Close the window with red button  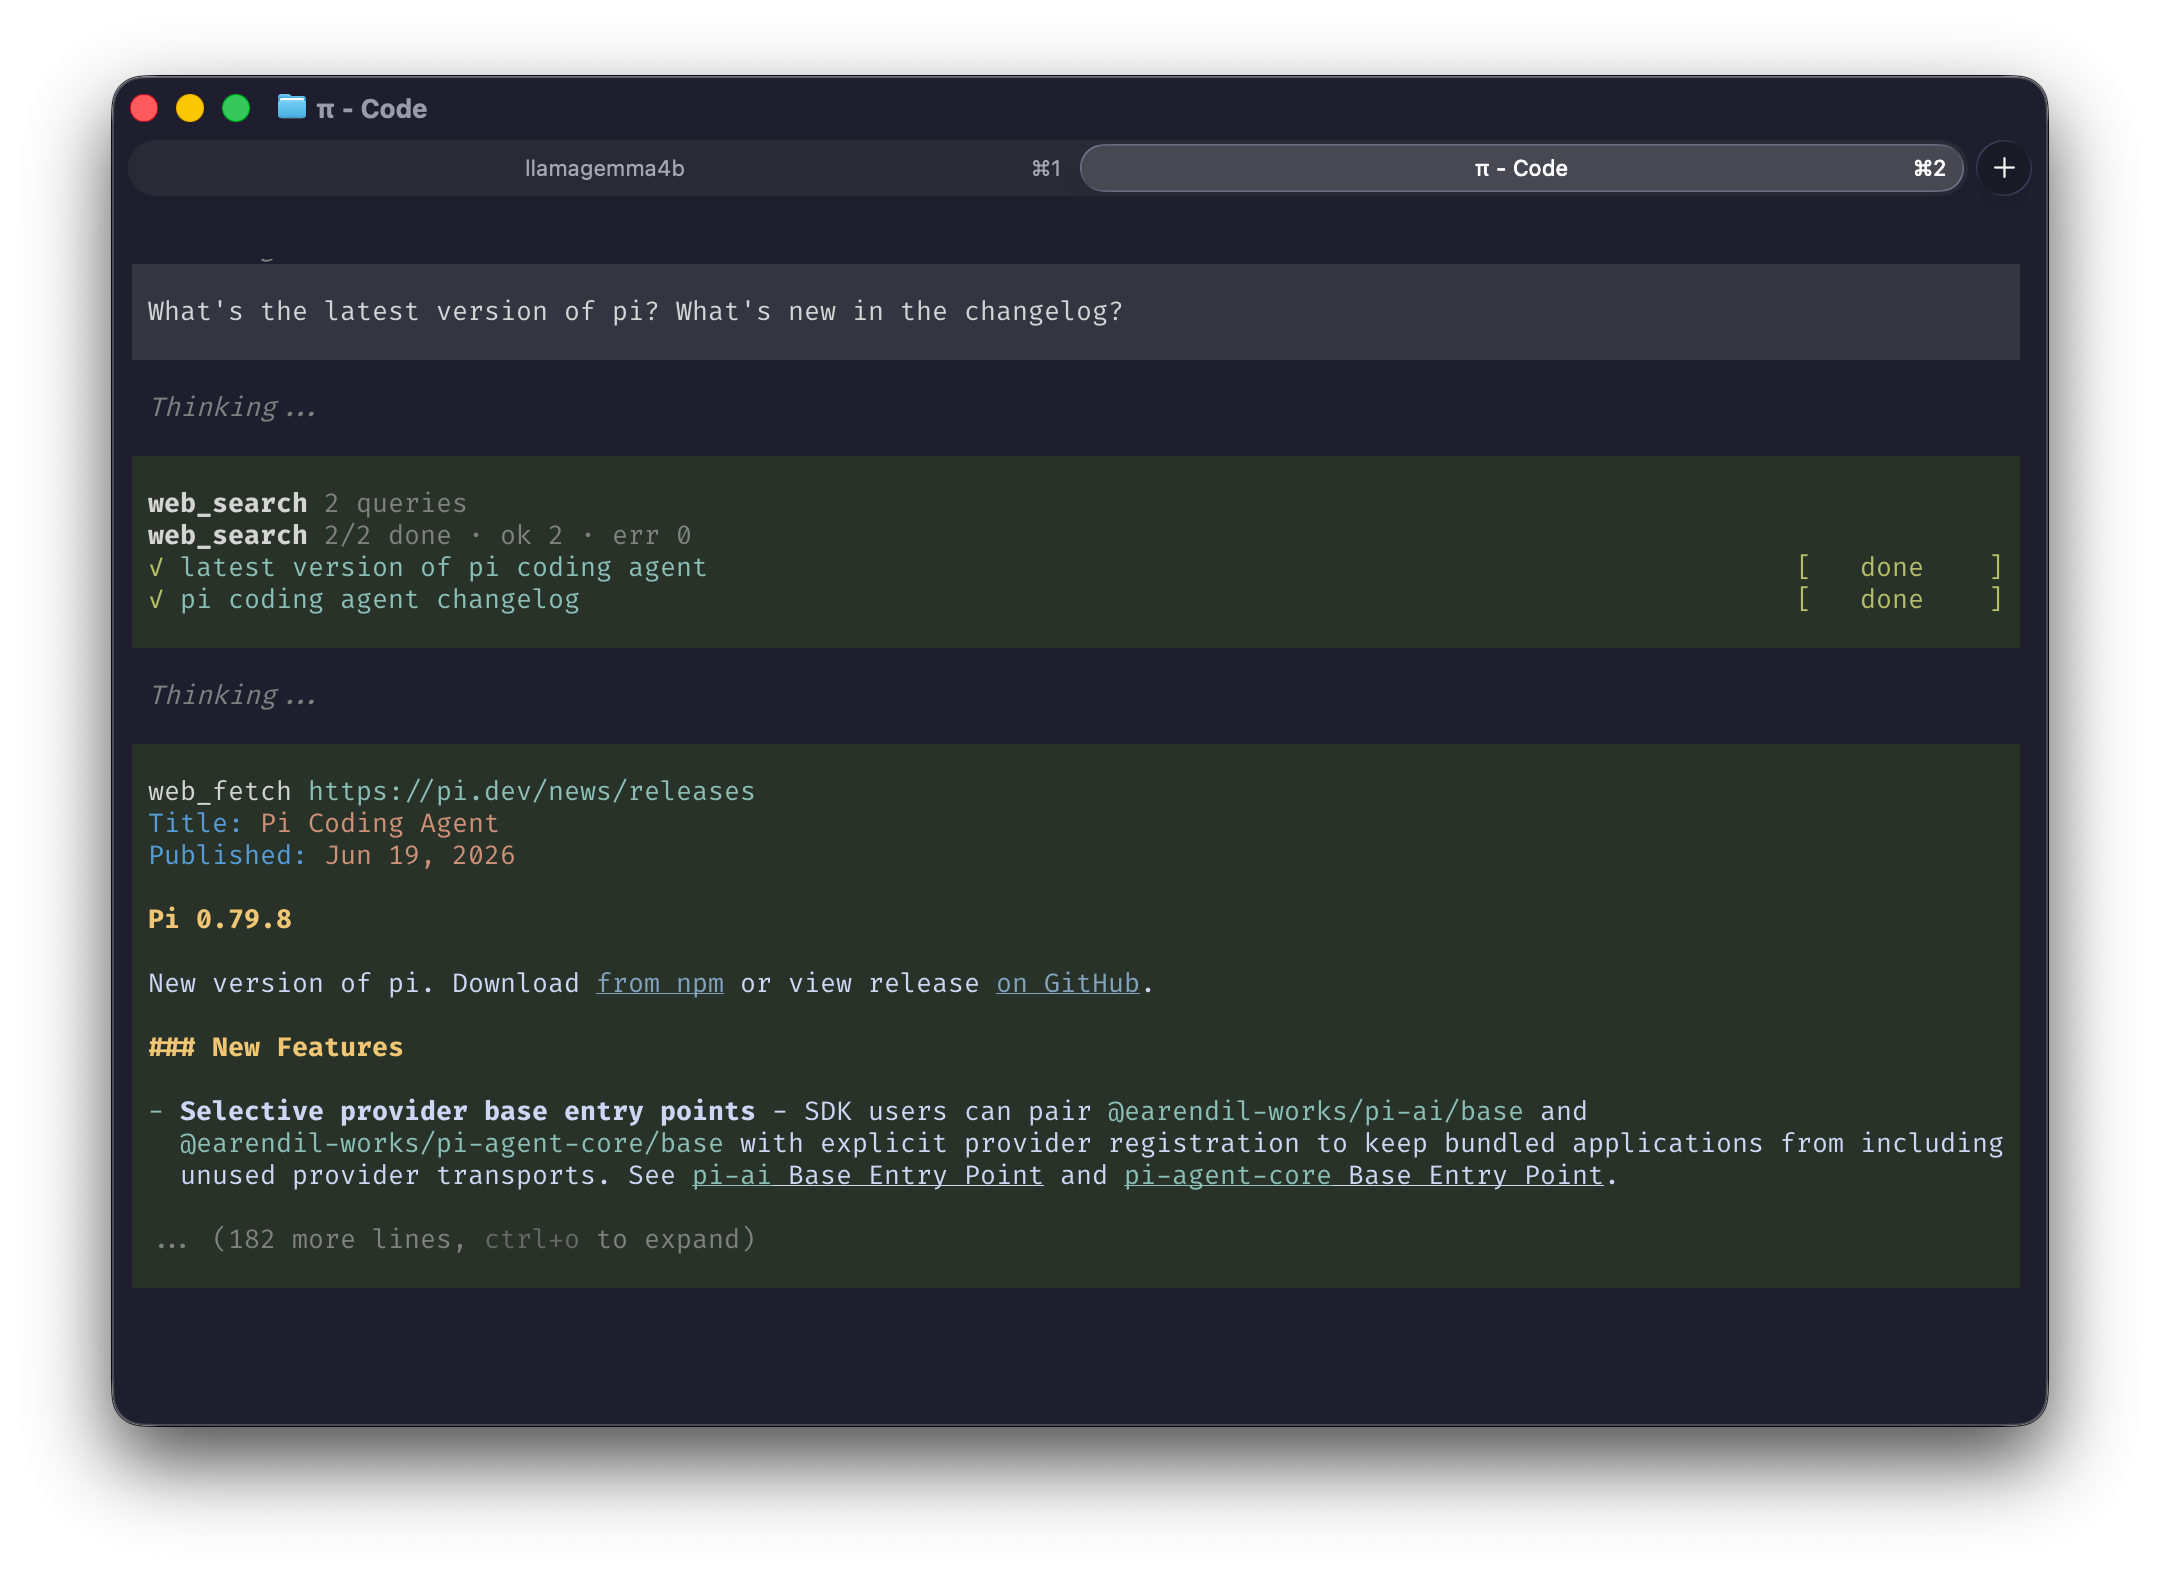pos(145,108)
